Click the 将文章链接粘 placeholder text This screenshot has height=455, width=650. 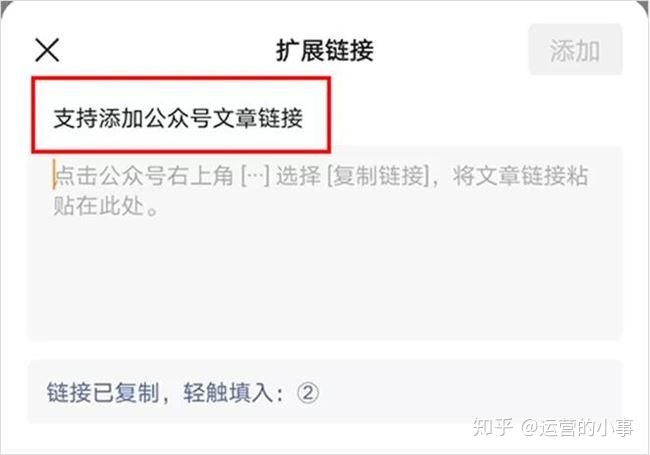pyautogui.click(x=520, y=176)
